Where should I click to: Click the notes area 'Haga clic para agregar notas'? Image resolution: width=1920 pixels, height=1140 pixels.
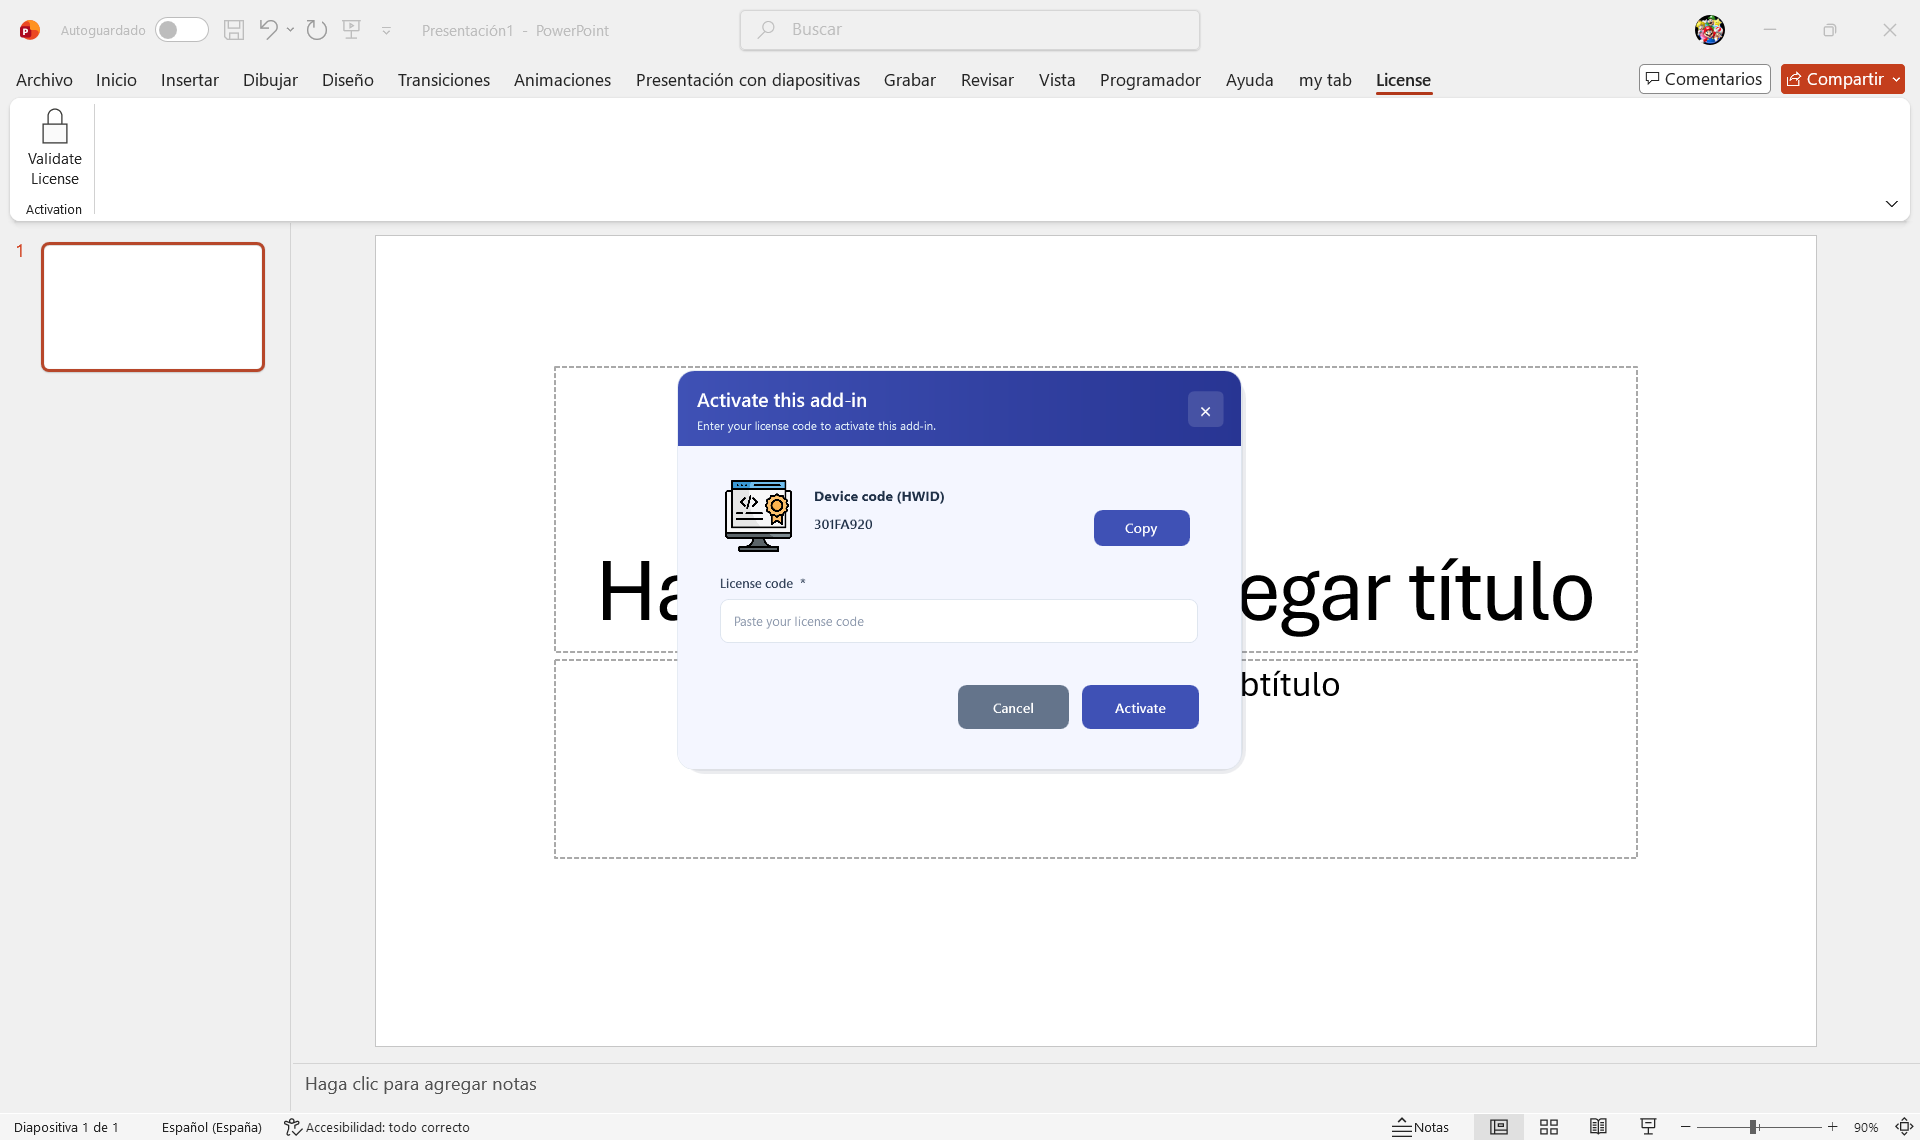tap(421, 1084)
